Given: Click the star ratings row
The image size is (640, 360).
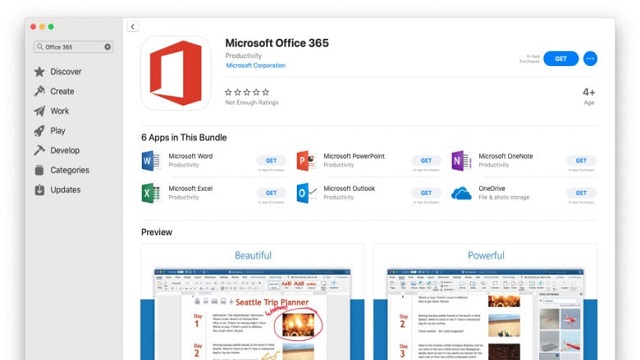Looking at the screenshot, I should click(247, 92).
